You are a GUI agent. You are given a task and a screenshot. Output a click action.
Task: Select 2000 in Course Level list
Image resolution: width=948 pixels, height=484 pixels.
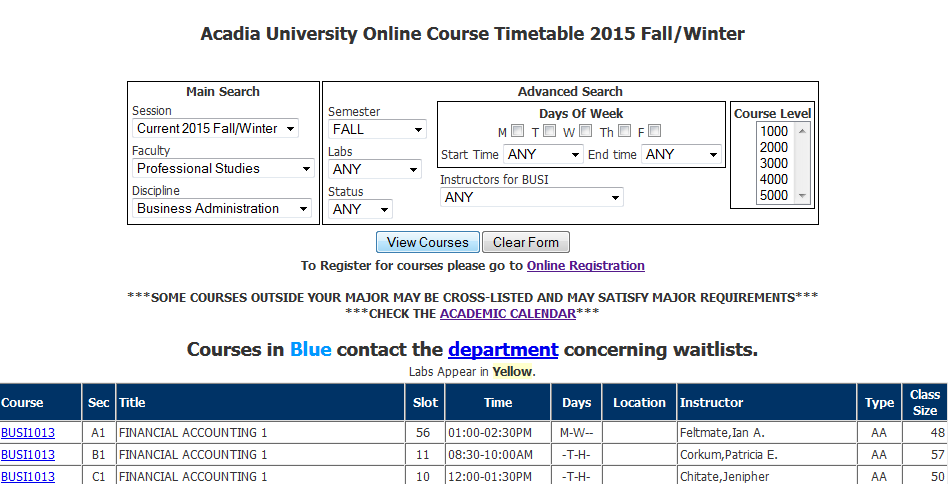point(774,147)
